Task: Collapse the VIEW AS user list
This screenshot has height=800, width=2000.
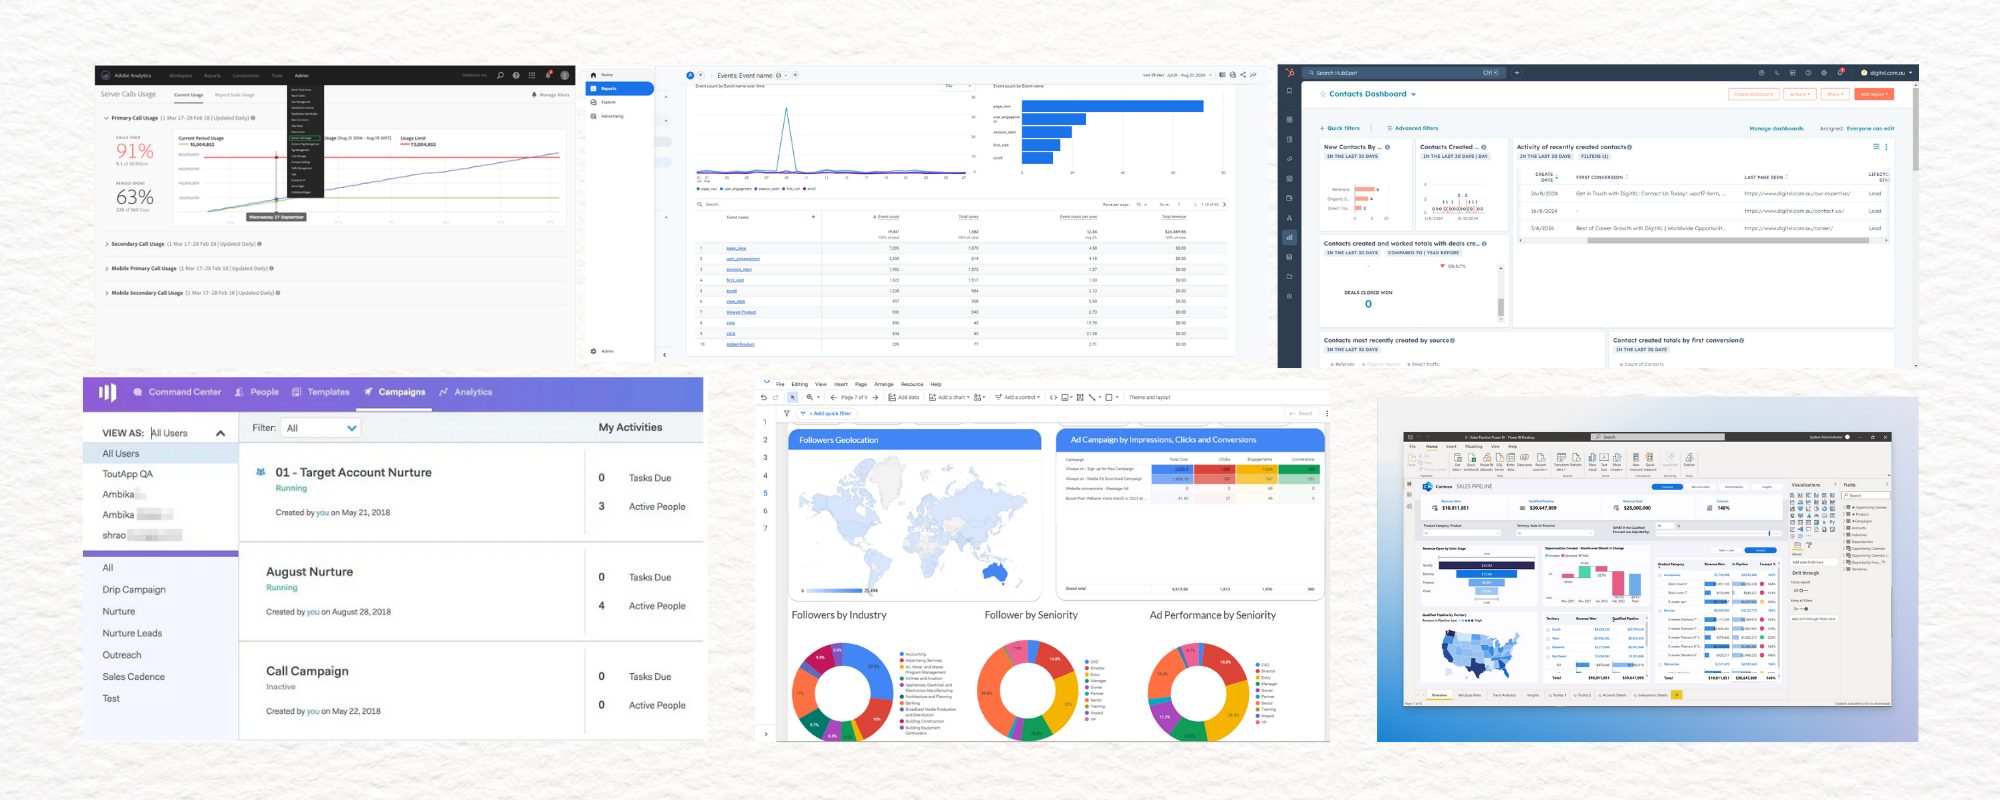Action: (x=220, y=433)
